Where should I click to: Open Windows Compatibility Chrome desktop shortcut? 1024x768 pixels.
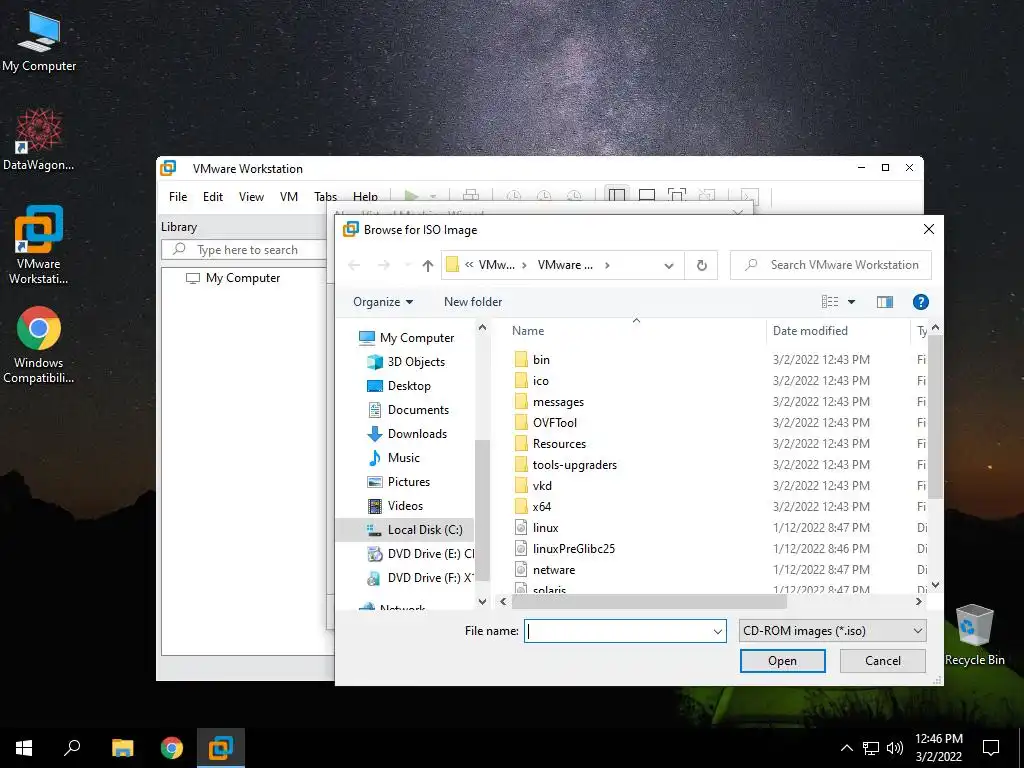click(39, 344)
